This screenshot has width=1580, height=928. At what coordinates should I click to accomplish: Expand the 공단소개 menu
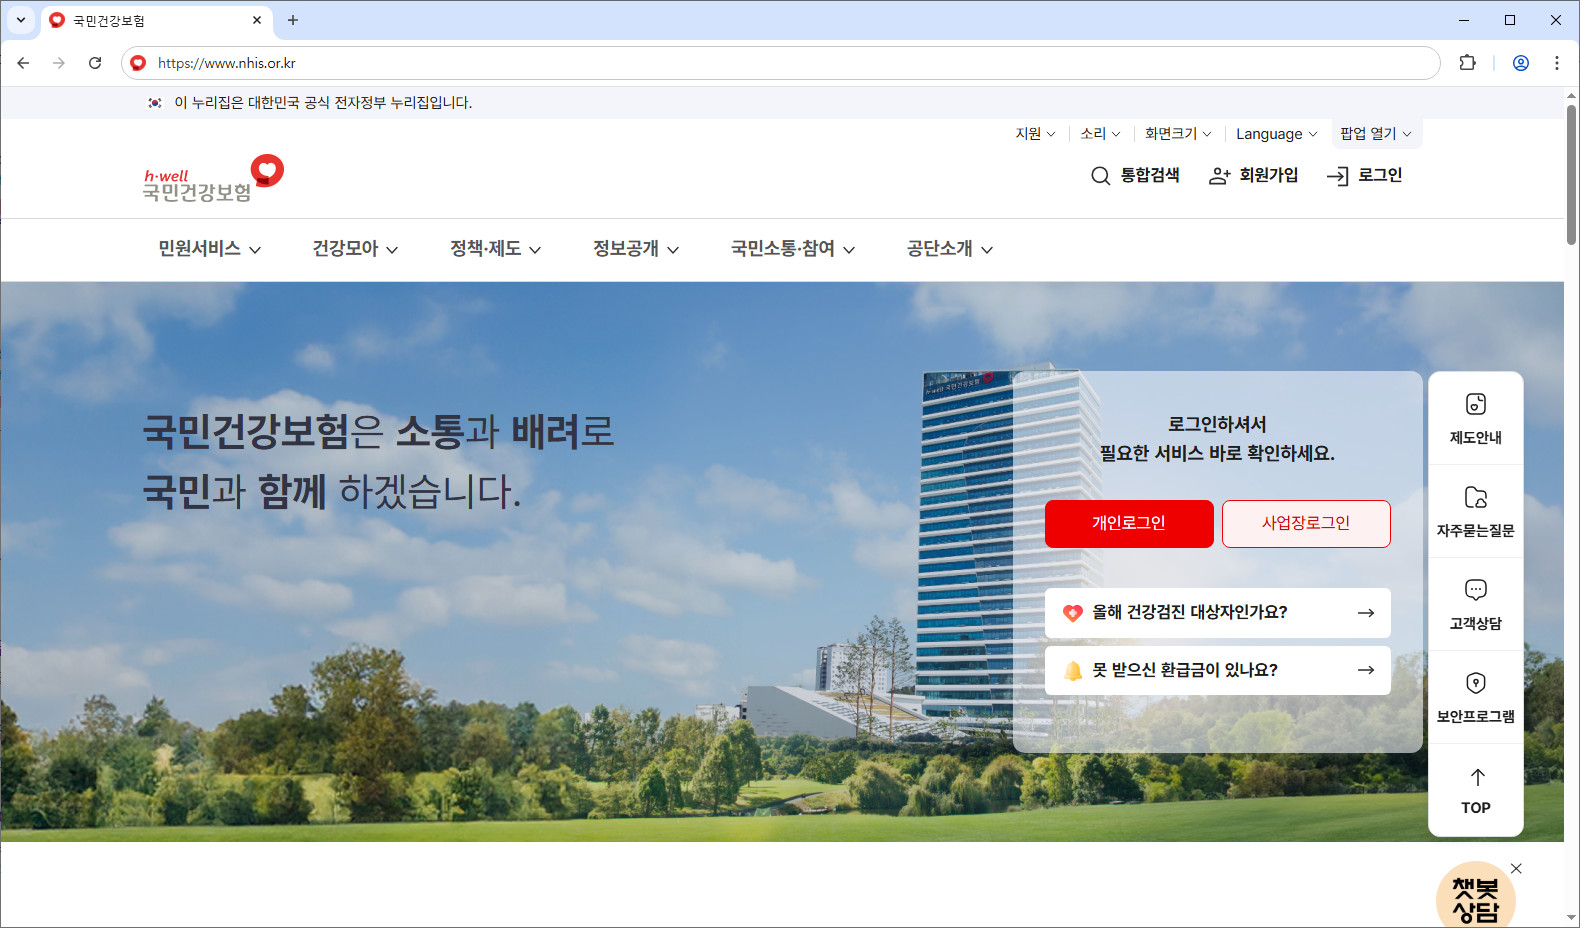coord(950,249)
